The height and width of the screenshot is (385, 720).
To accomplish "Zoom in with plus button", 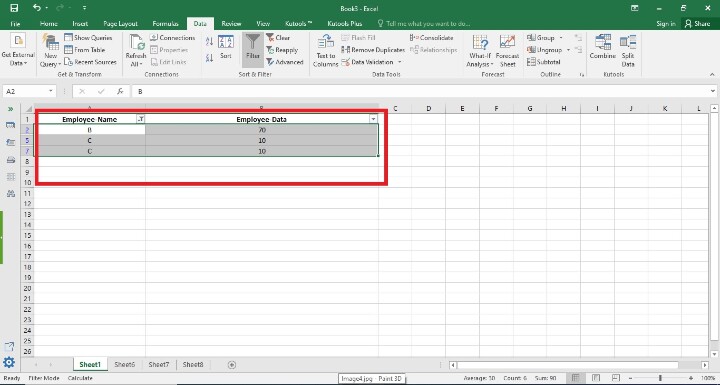I will click(x=691, y=378).
